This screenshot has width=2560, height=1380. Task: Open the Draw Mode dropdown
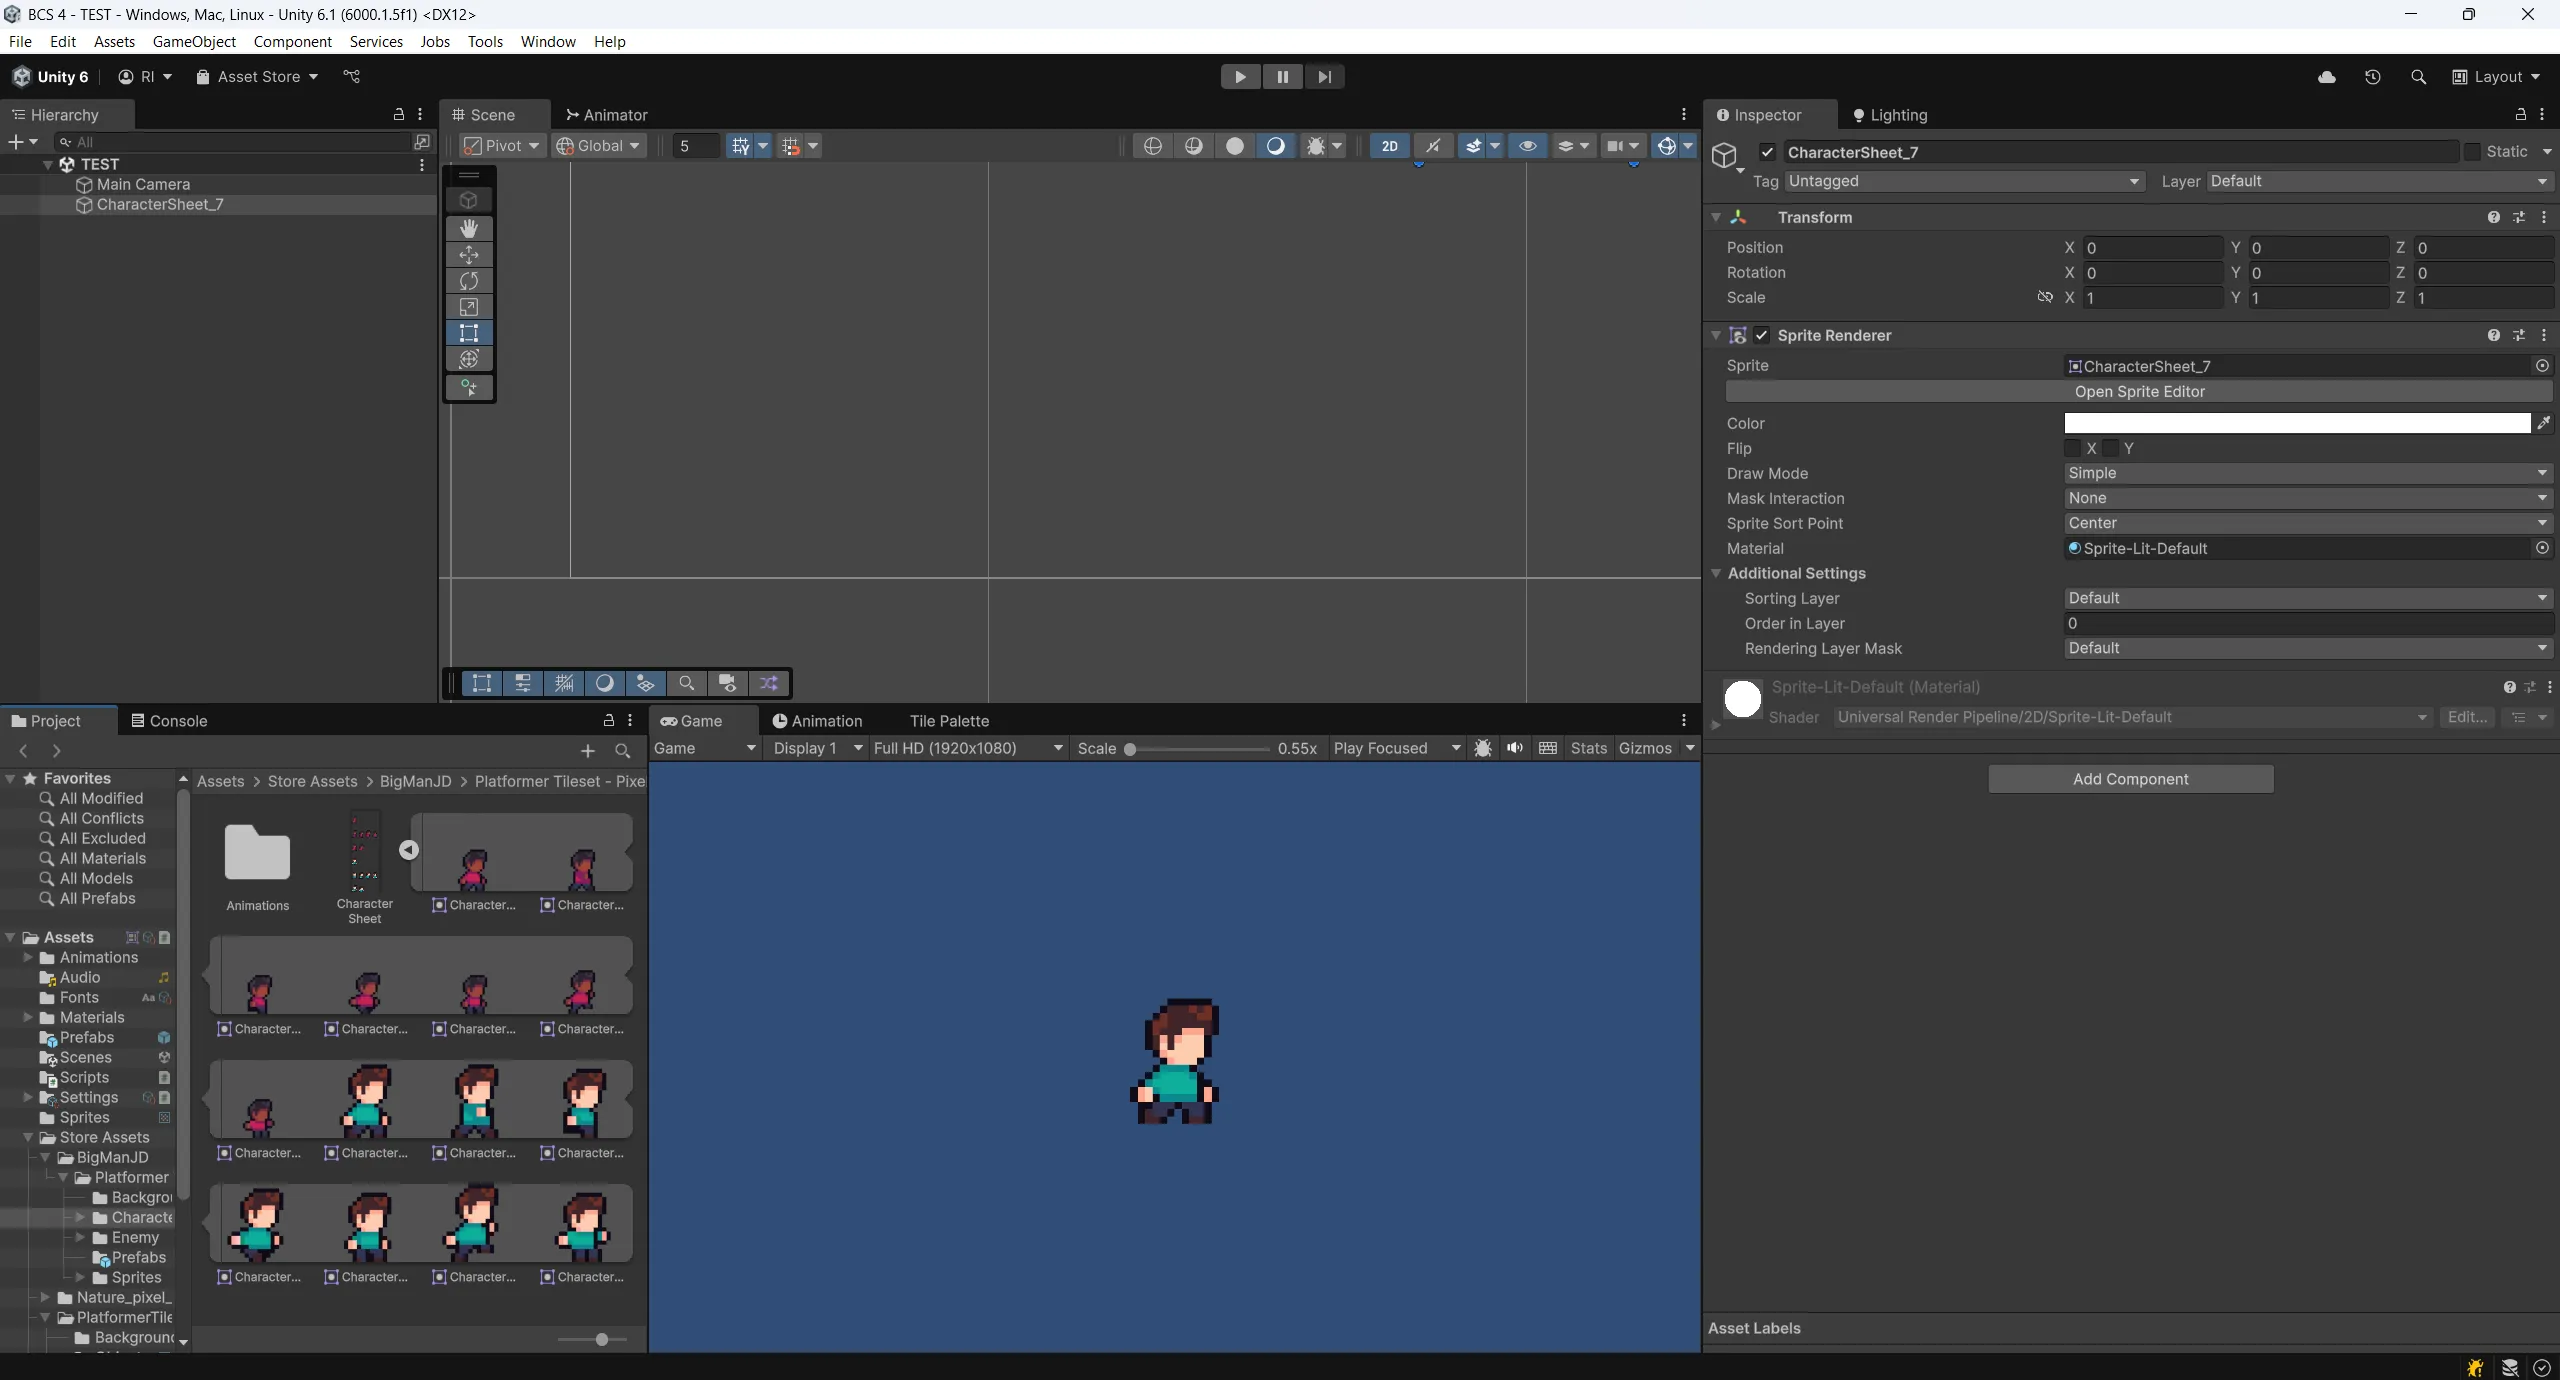coord(2308,473)
